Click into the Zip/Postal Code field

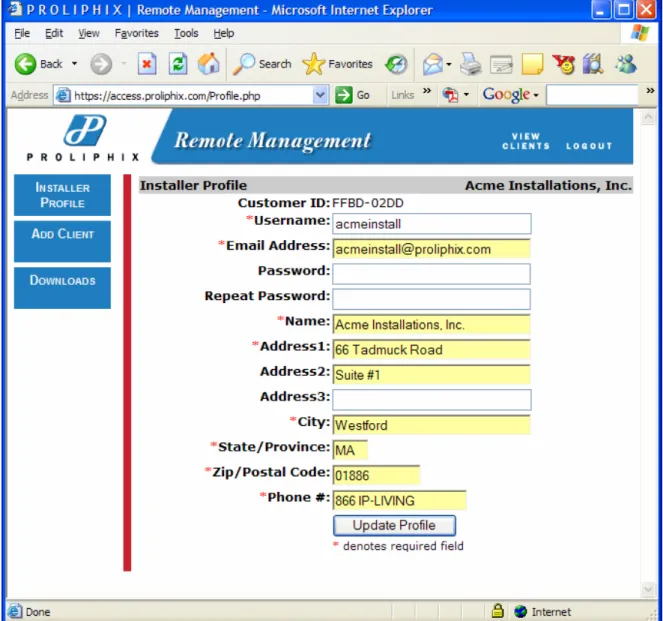(377, 475)
